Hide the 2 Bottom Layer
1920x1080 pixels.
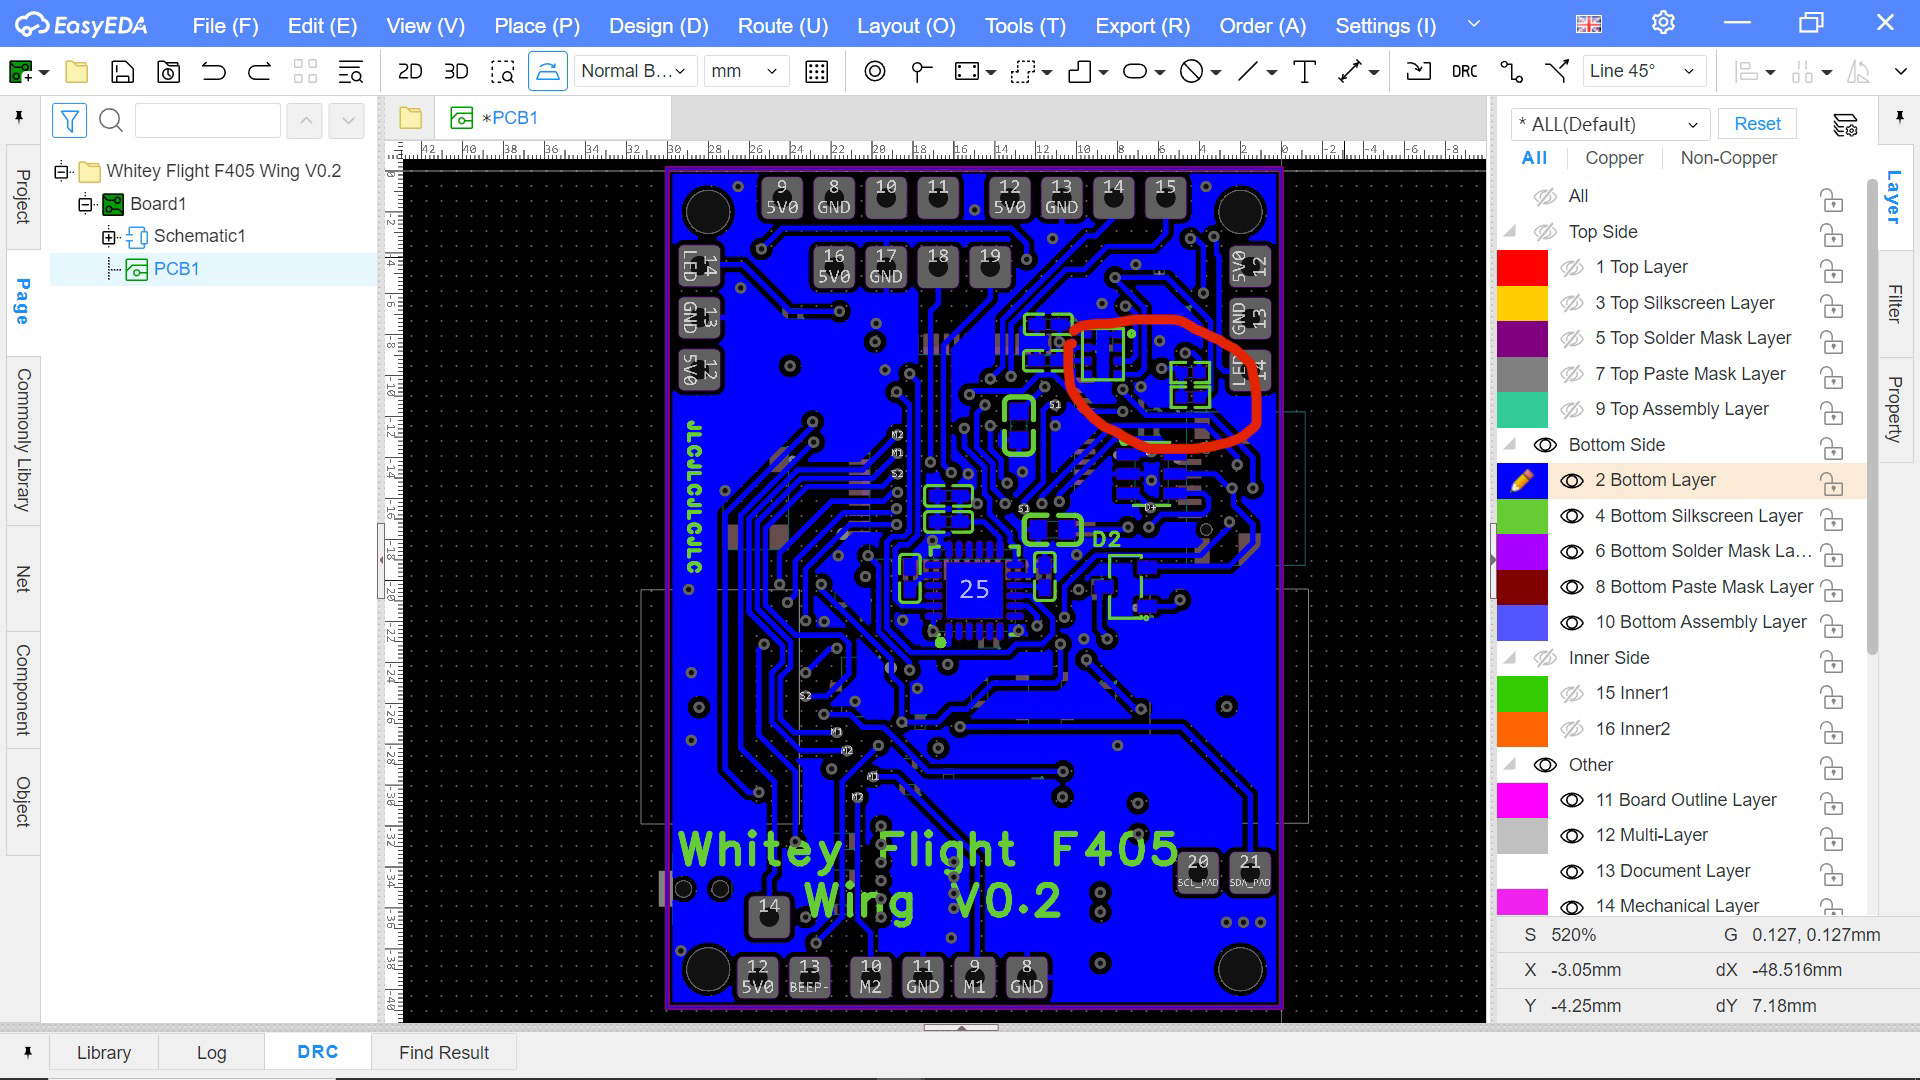(1571, 481)
